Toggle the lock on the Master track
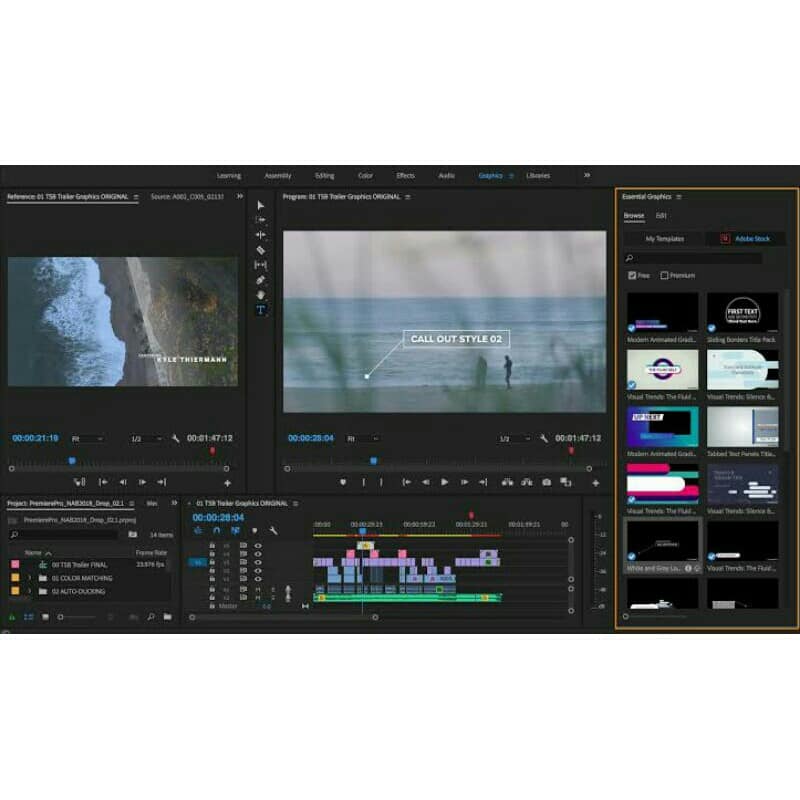The height and width of the screenshot is (800, 800). tap(212, 606)
